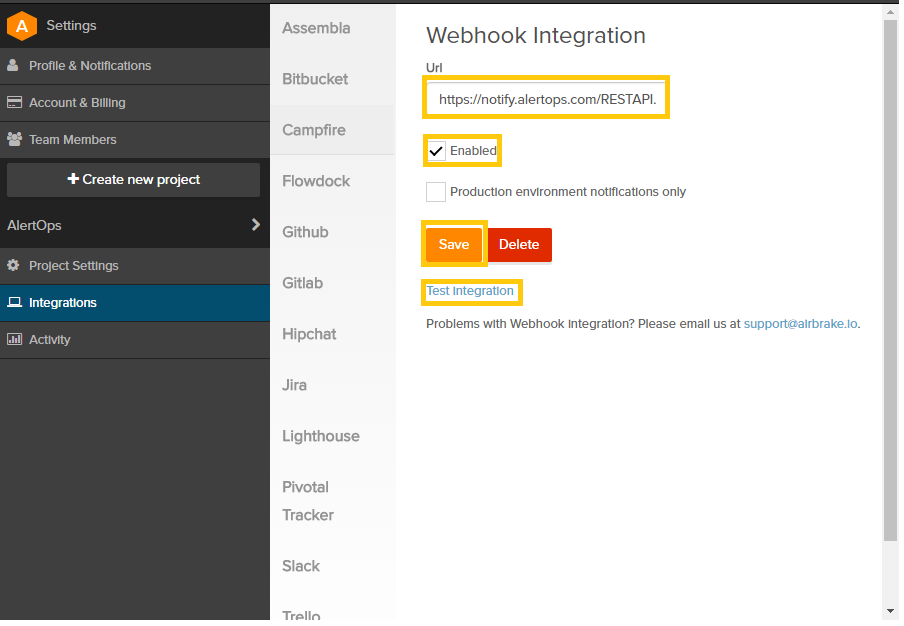Enable Production environment notifications only

click(436, 191)
